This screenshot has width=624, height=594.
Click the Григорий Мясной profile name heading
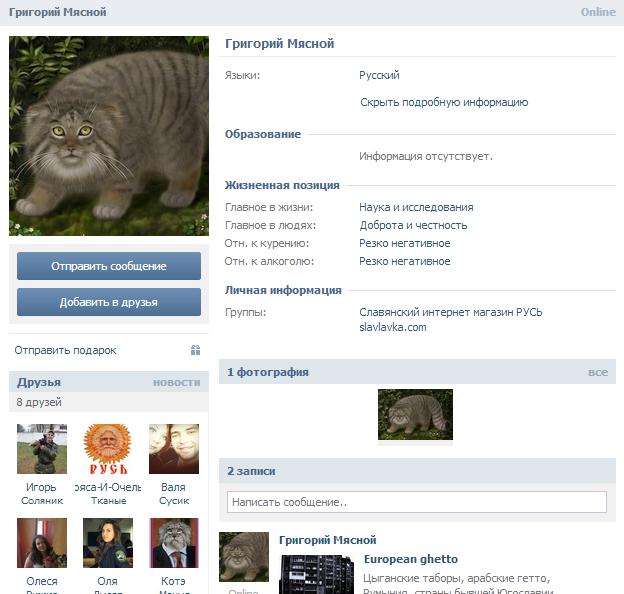280,43
